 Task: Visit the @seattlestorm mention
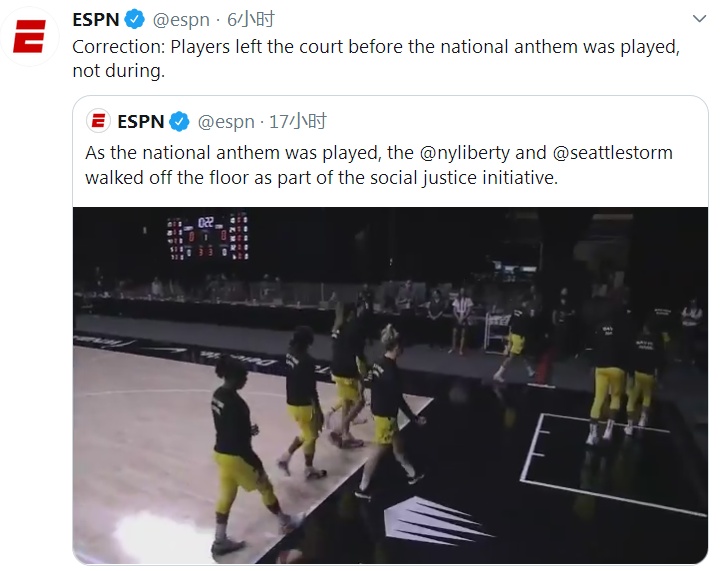click(x=612, y=153)
